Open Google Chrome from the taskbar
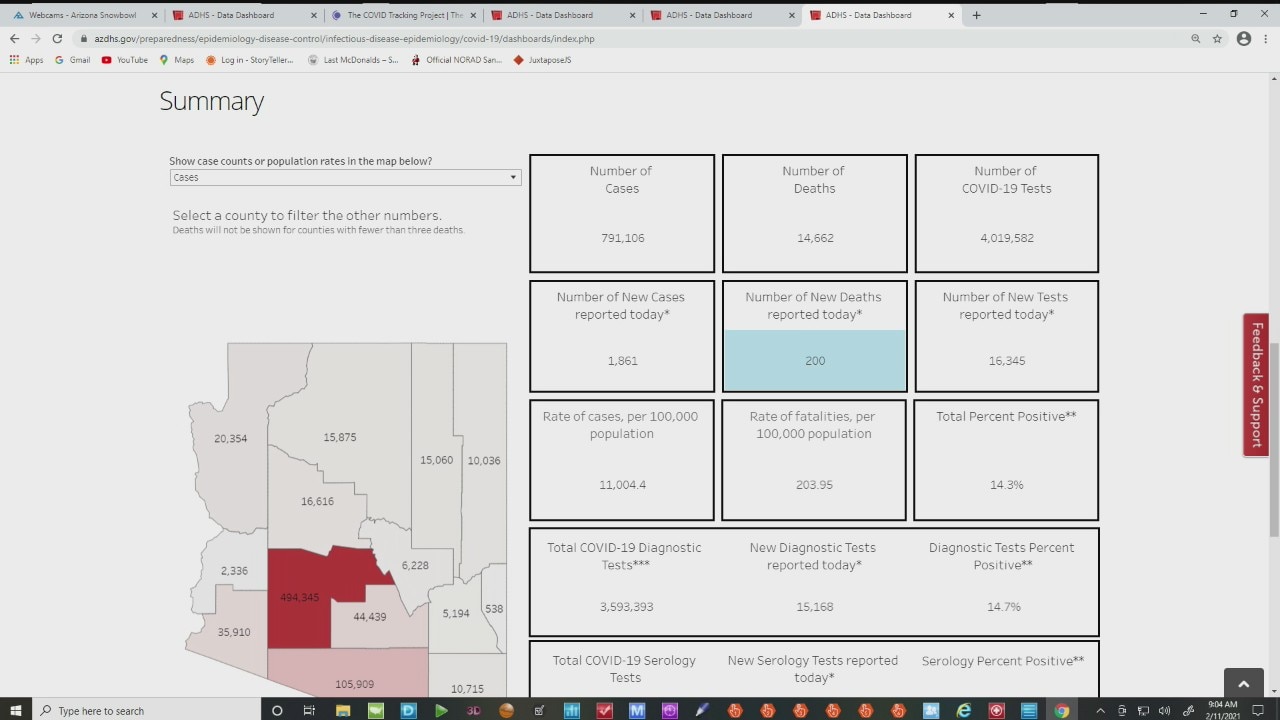This screenshot has width=1280, height=720. click(x=1061, y=710)
